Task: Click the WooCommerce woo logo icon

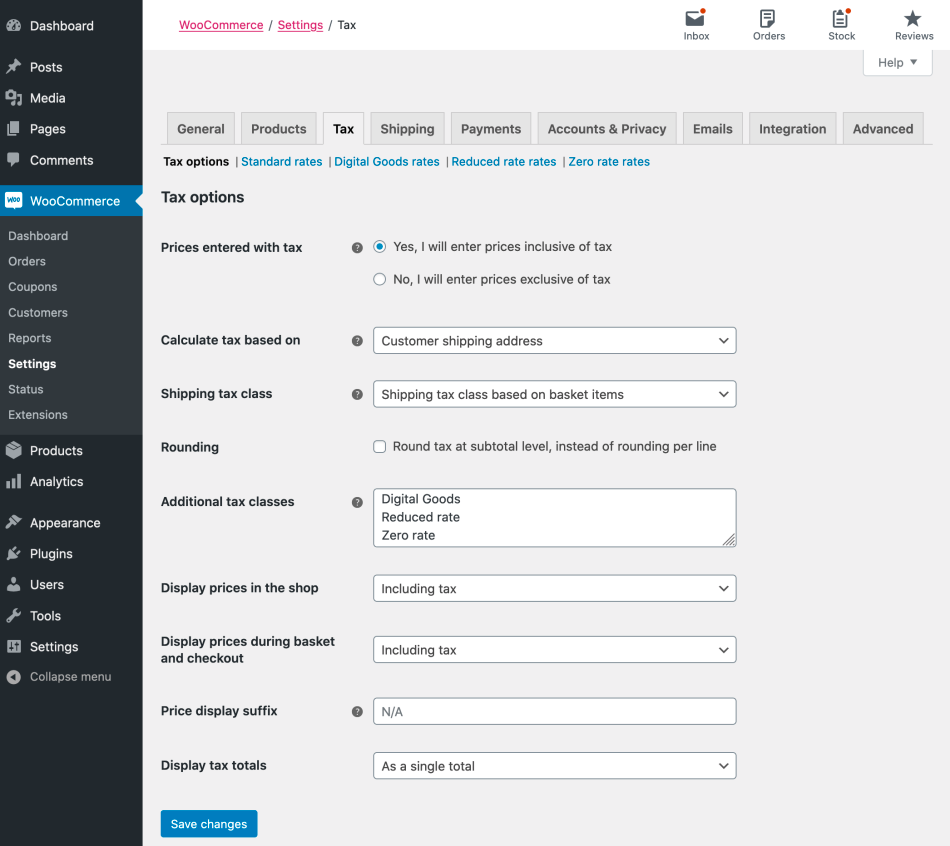Action: pyautogui.click(x=13, y=201)
